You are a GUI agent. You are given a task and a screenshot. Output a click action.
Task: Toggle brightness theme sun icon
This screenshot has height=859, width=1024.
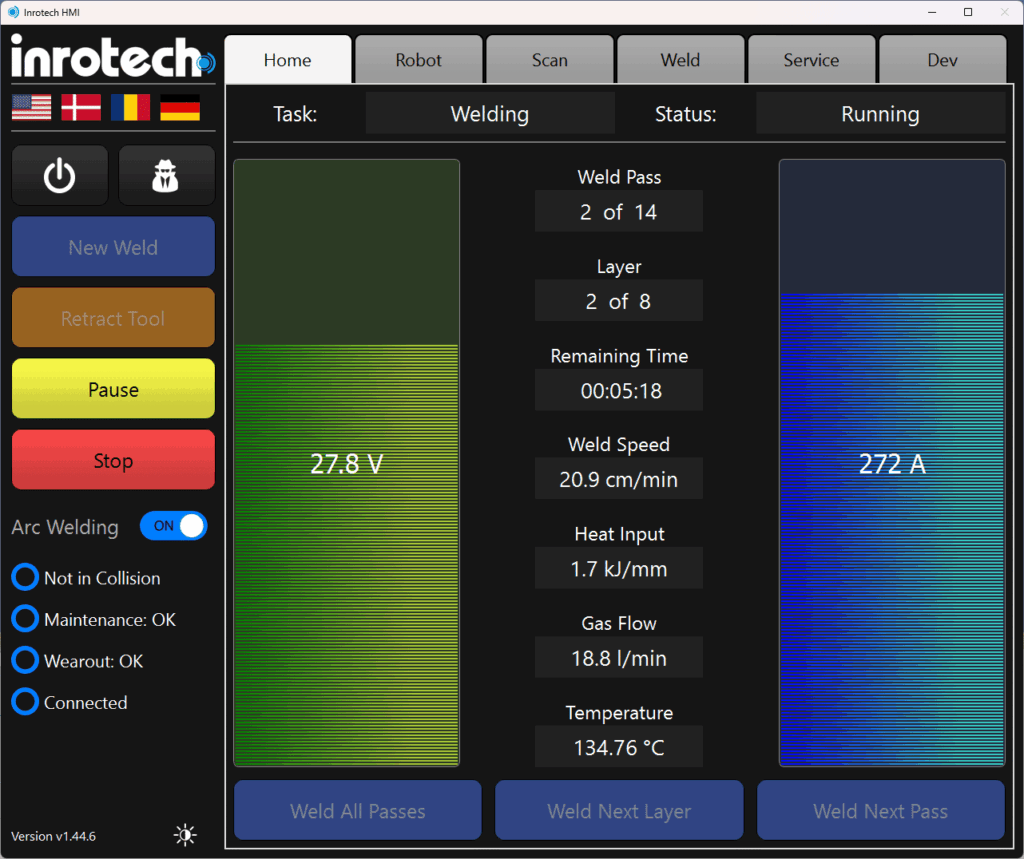click(x=185, y=835)
